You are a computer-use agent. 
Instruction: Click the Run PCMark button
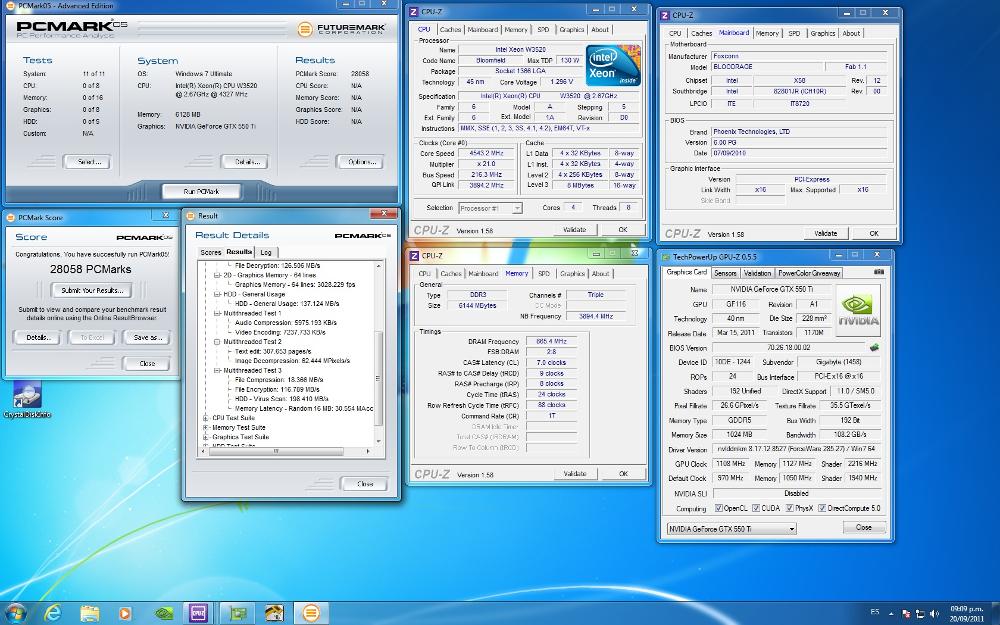[x=202, y=191]
